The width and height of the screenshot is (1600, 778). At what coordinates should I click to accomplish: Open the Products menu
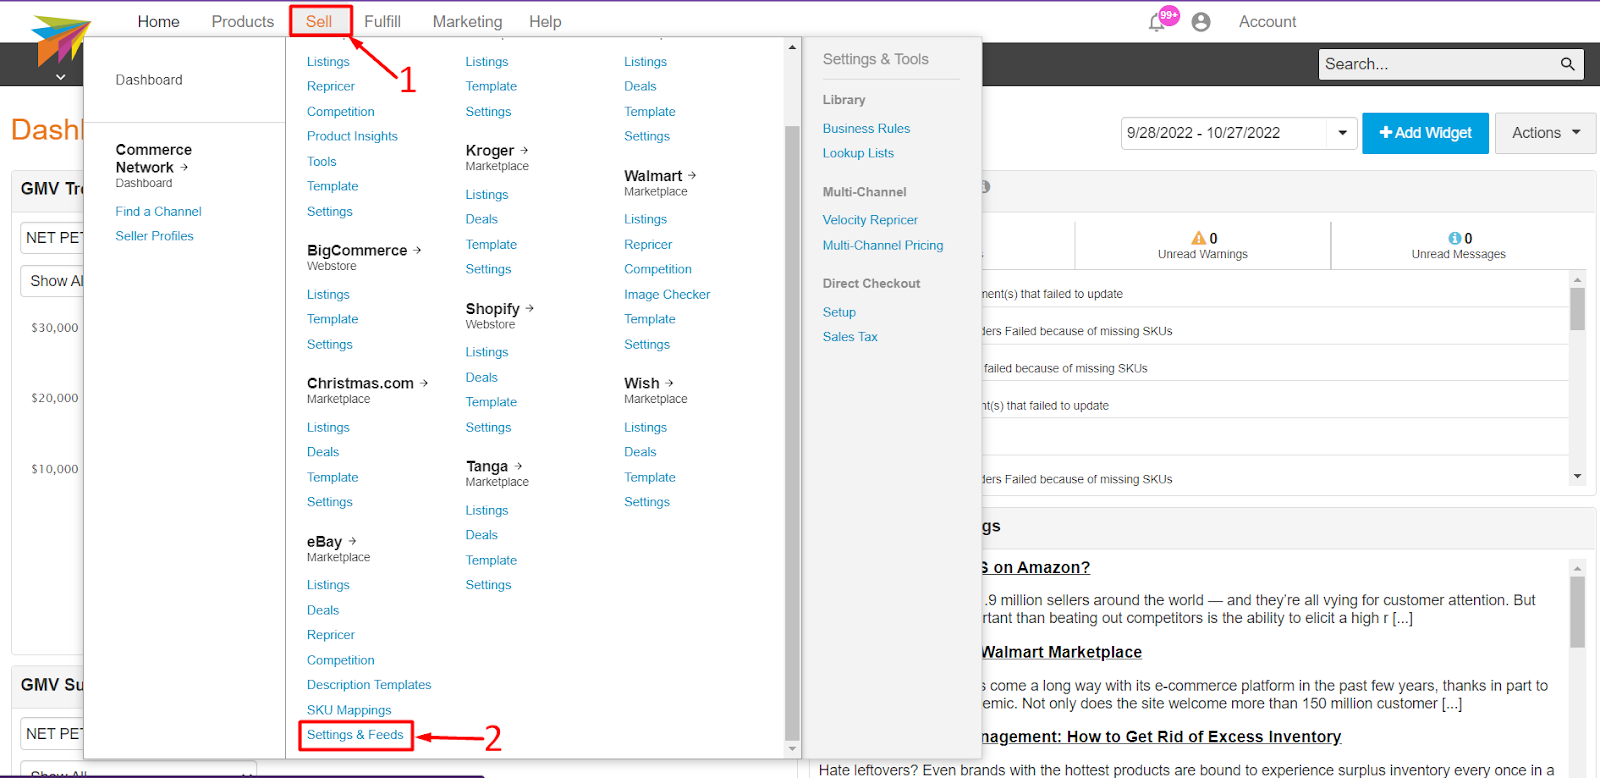click(x=243, y=21)
